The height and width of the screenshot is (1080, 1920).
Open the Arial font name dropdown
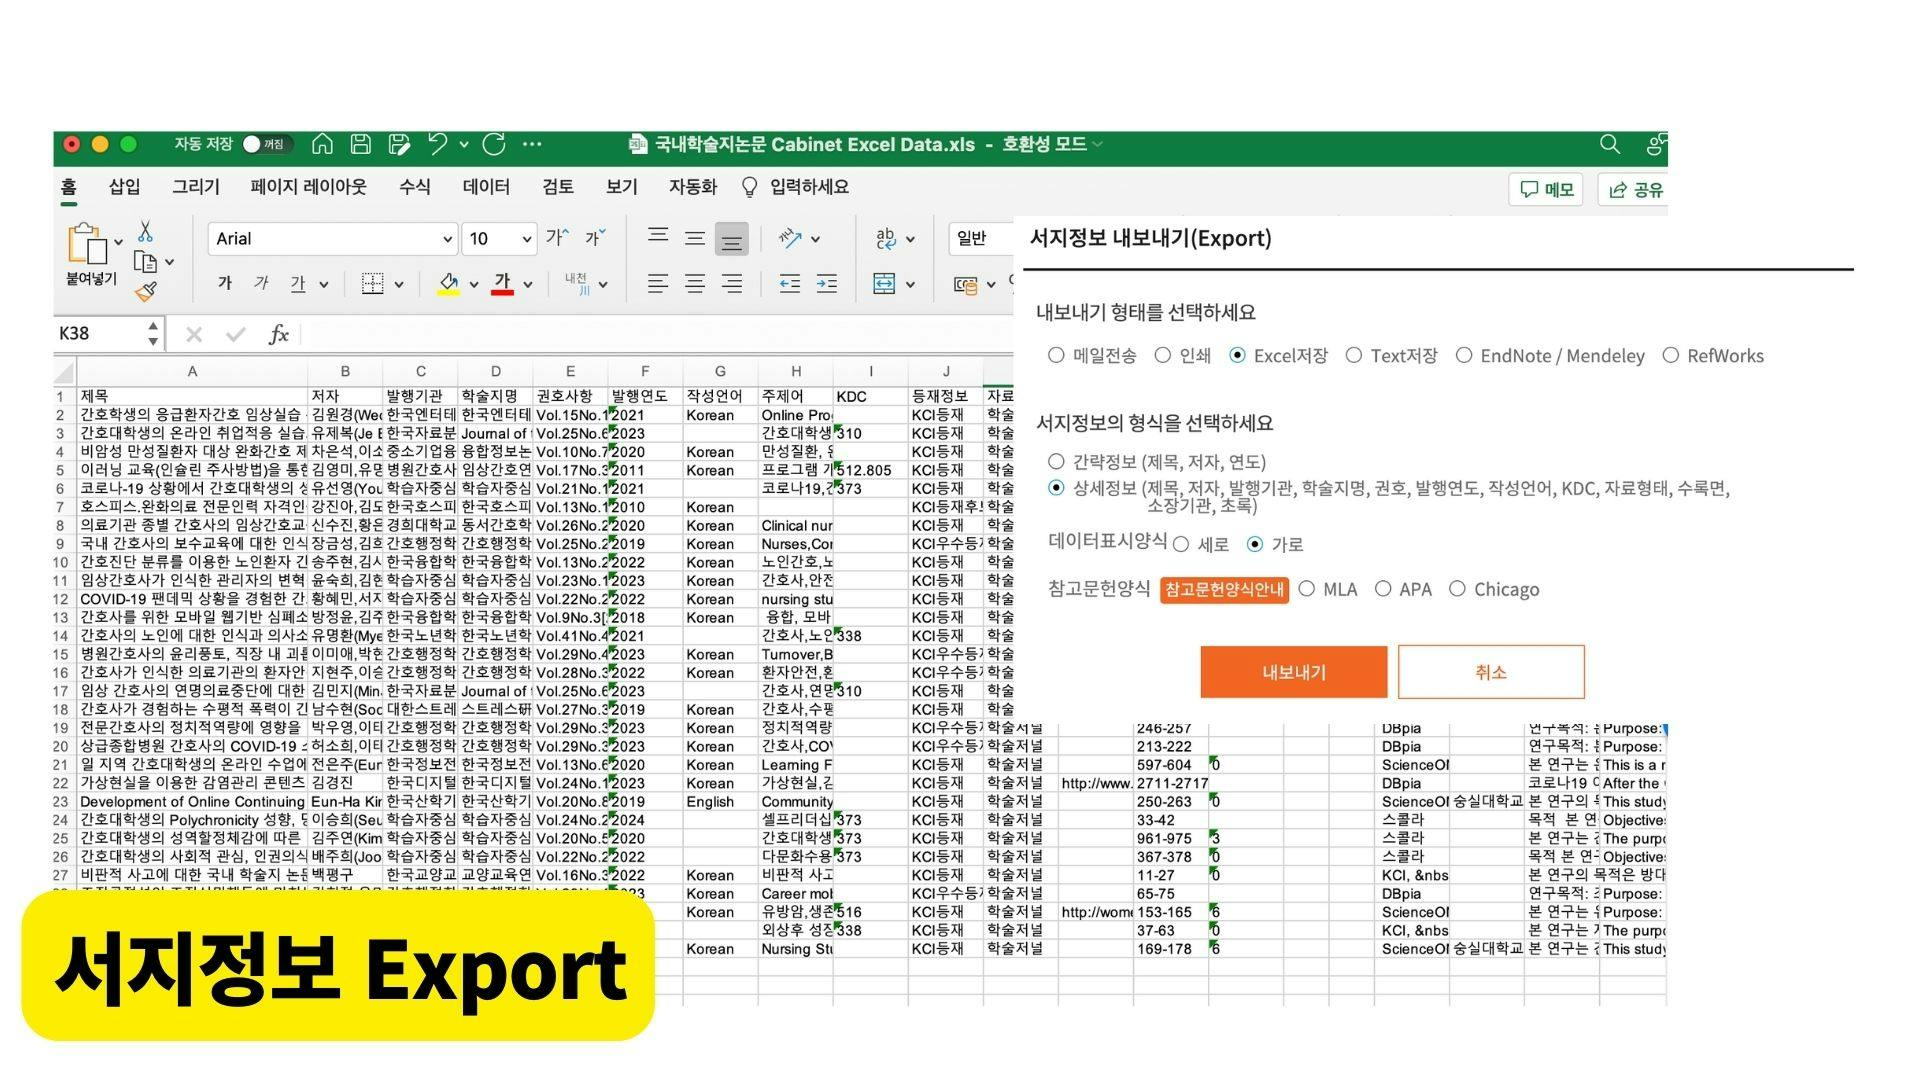(447, 239)
